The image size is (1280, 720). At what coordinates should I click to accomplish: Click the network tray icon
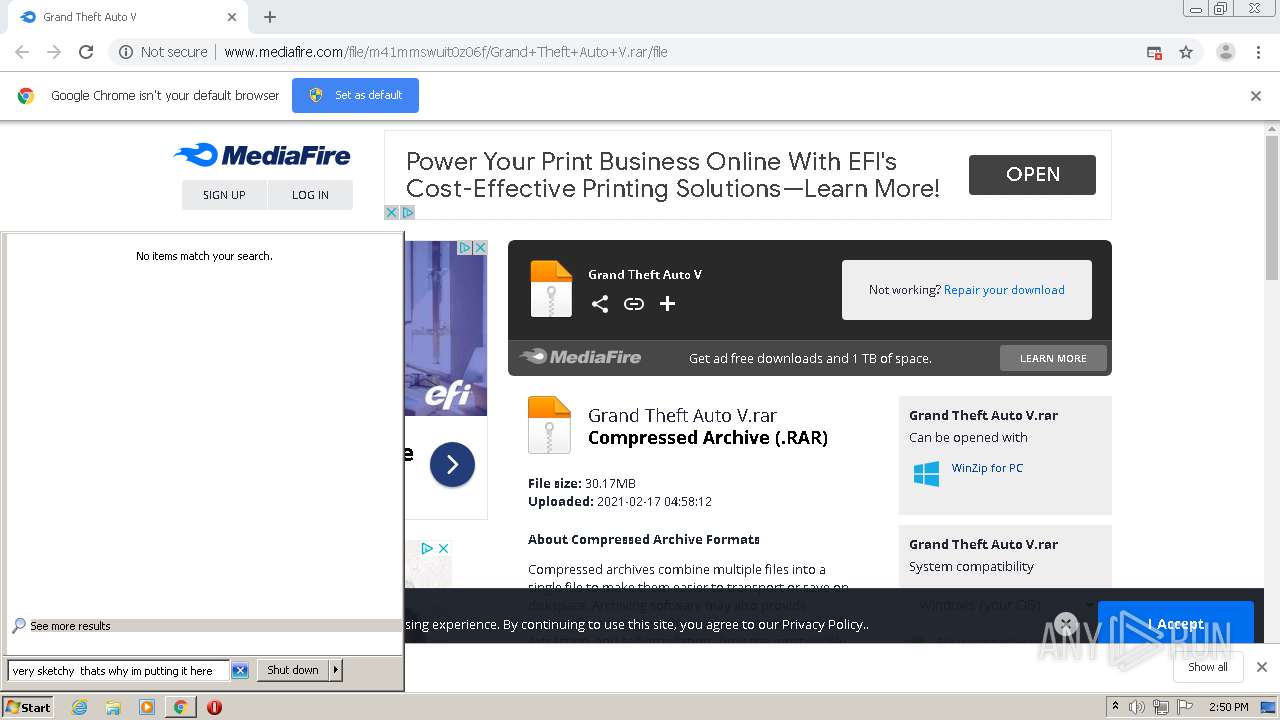[1161, 707]
